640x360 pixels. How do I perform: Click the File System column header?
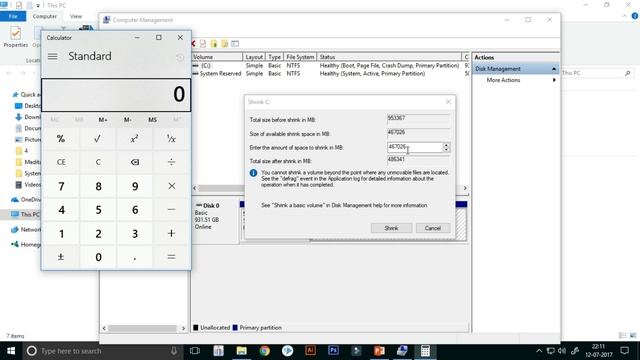point(300,57)
